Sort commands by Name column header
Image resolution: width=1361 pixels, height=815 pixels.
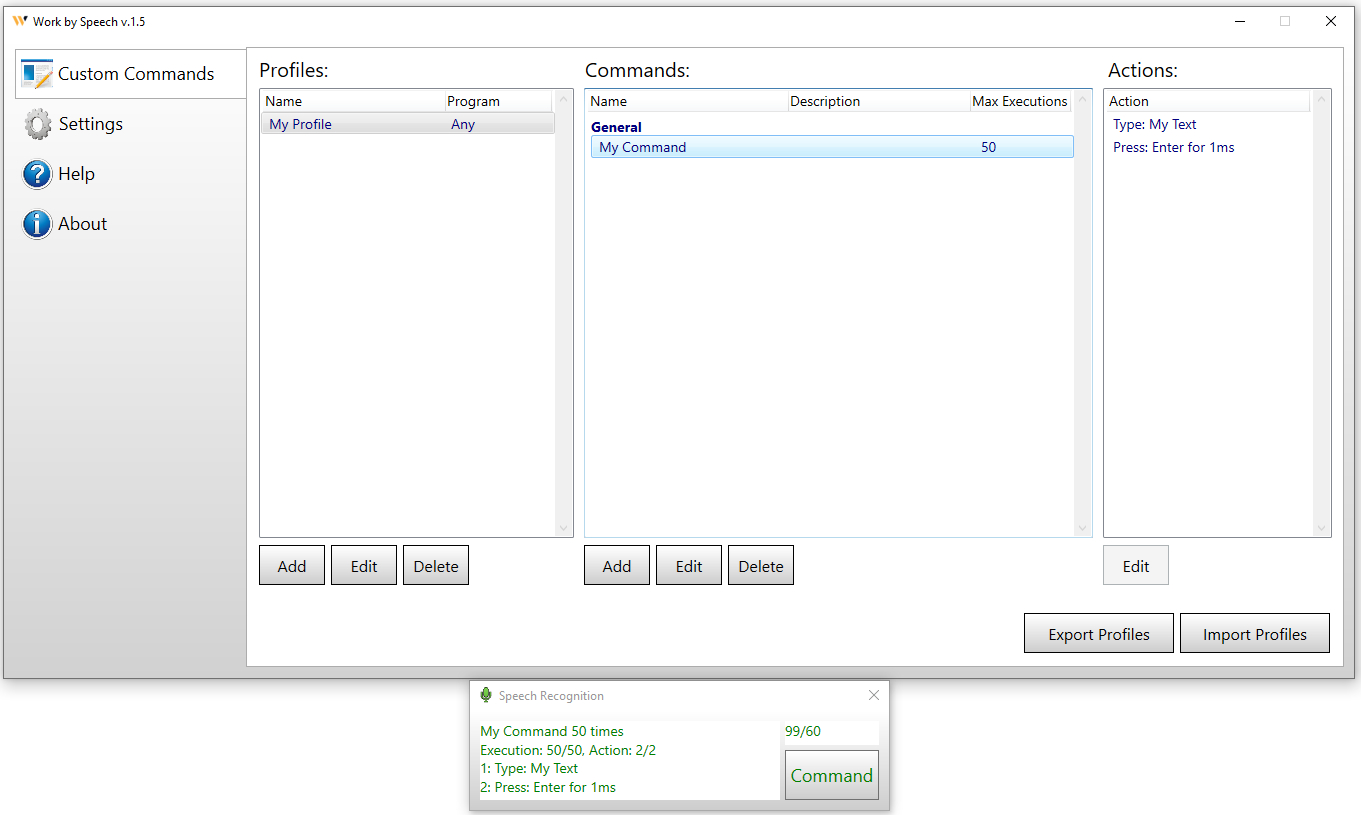tap(686, 101)
